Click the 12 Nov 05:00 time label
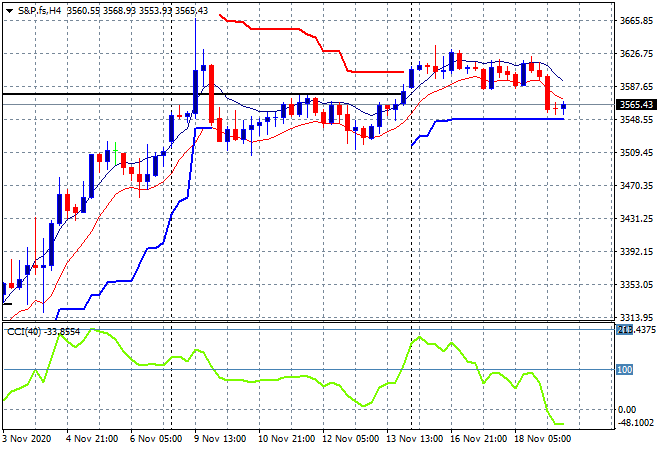The image size is (660, 450). pos(351,439)
